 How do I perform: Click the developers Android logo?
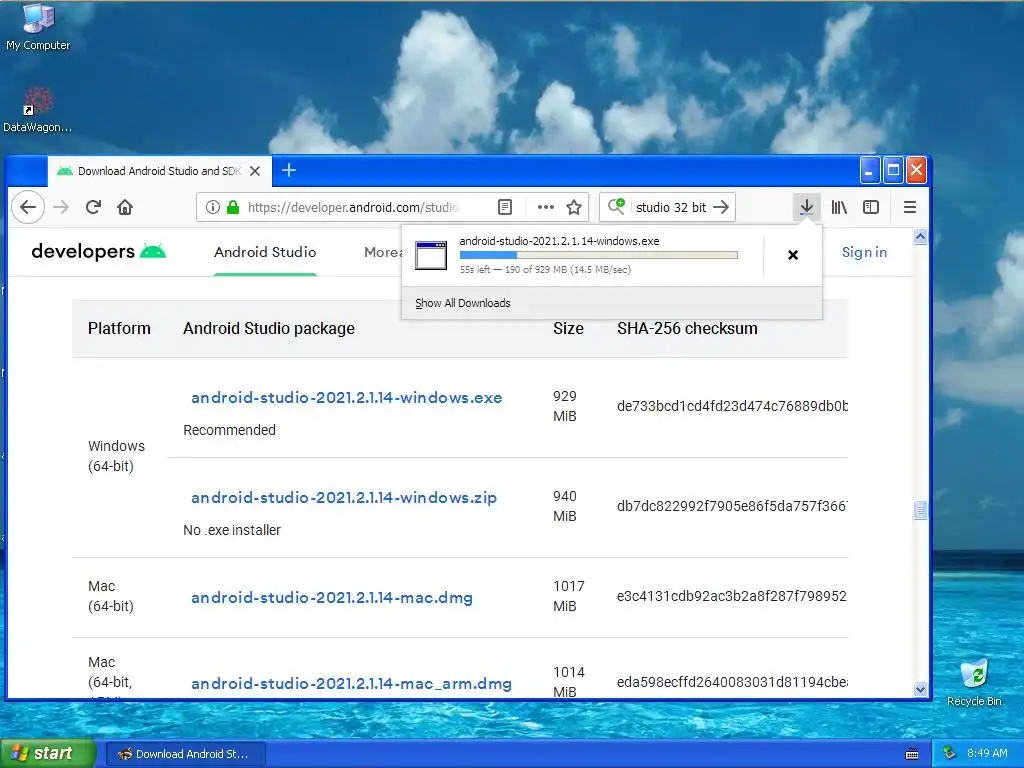[99, 251]
